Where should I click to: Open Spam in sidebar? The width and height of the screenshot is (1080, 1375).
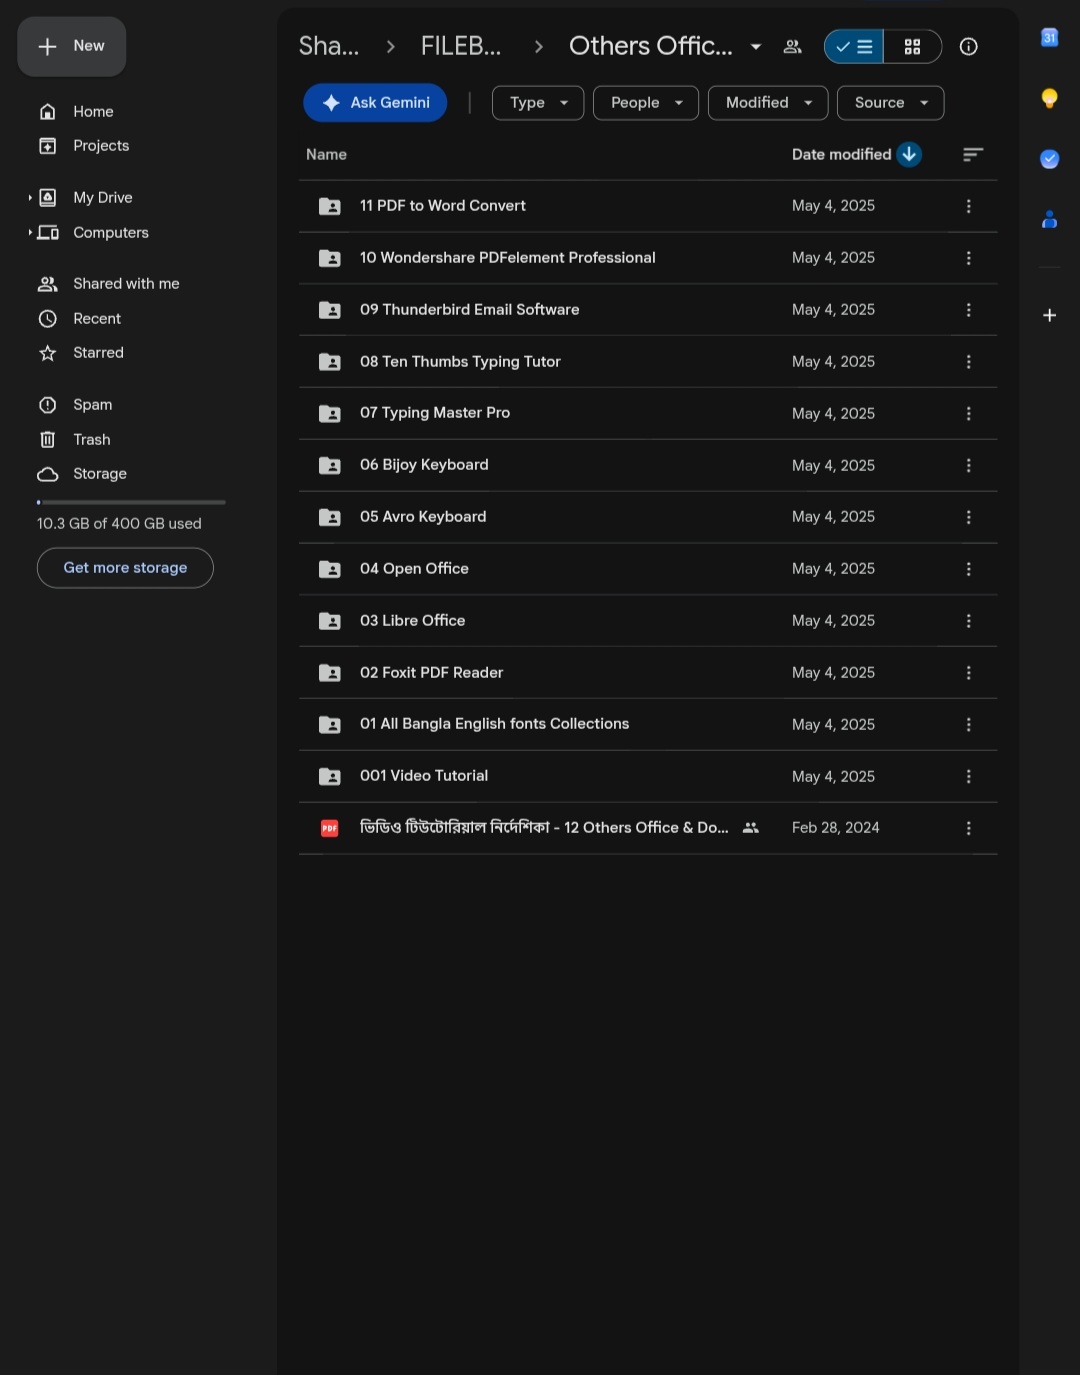(x=92, y=405)
